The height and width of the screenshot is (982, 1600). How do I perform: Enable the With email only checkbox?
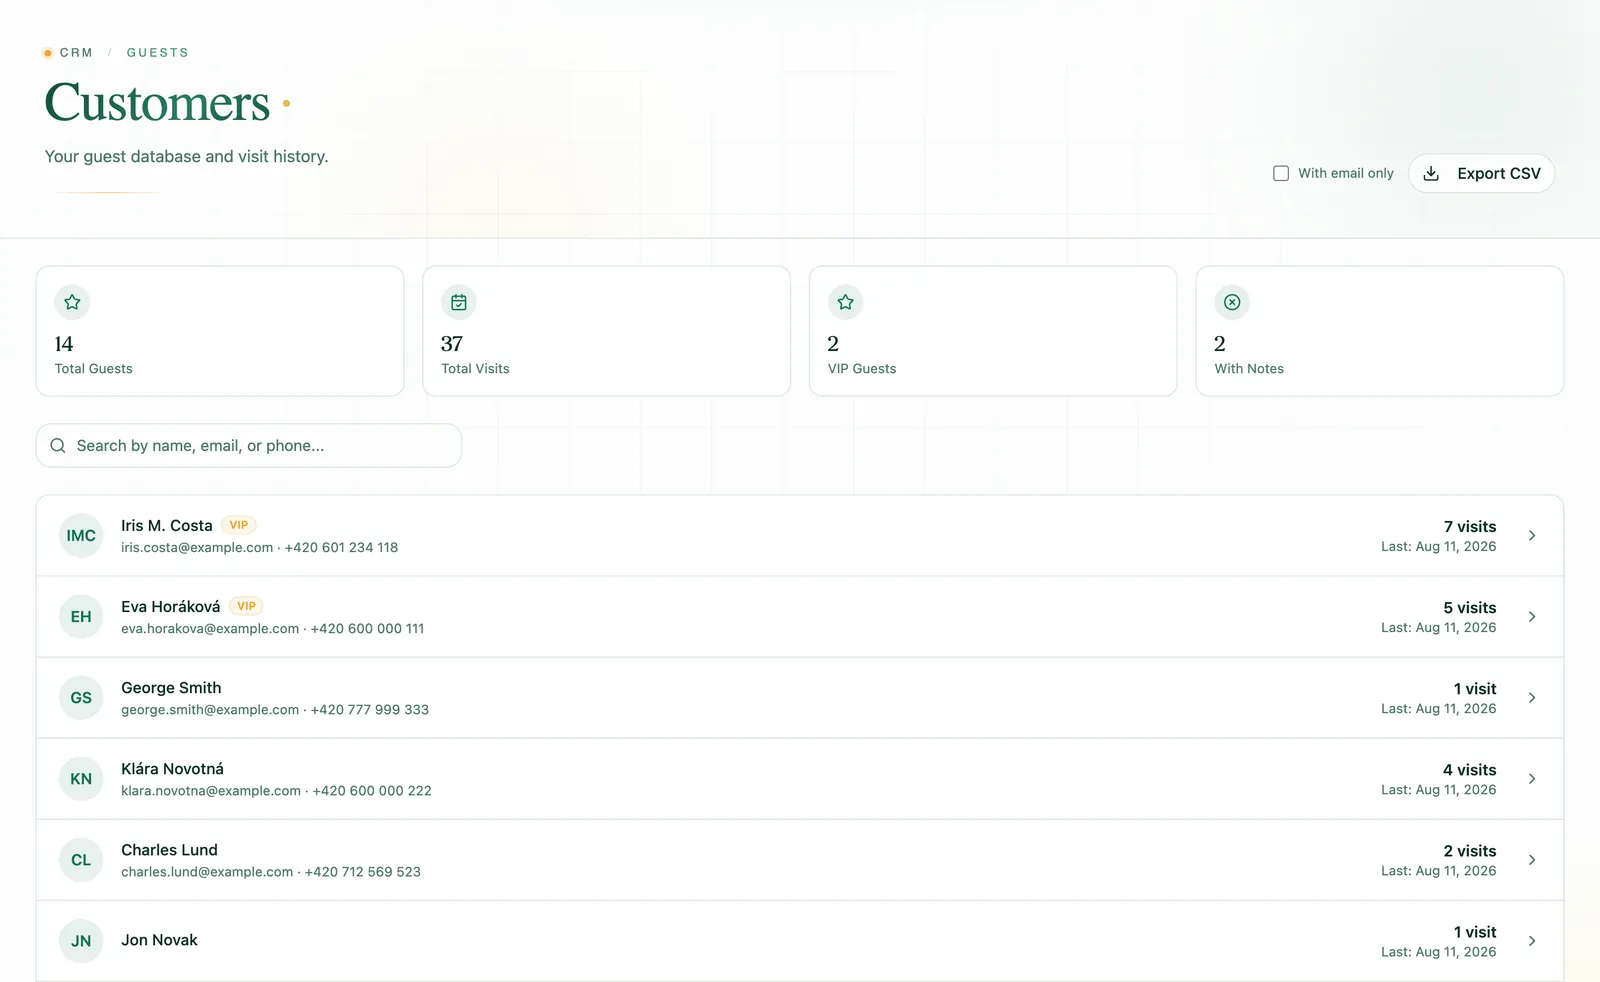point(1281,173)
